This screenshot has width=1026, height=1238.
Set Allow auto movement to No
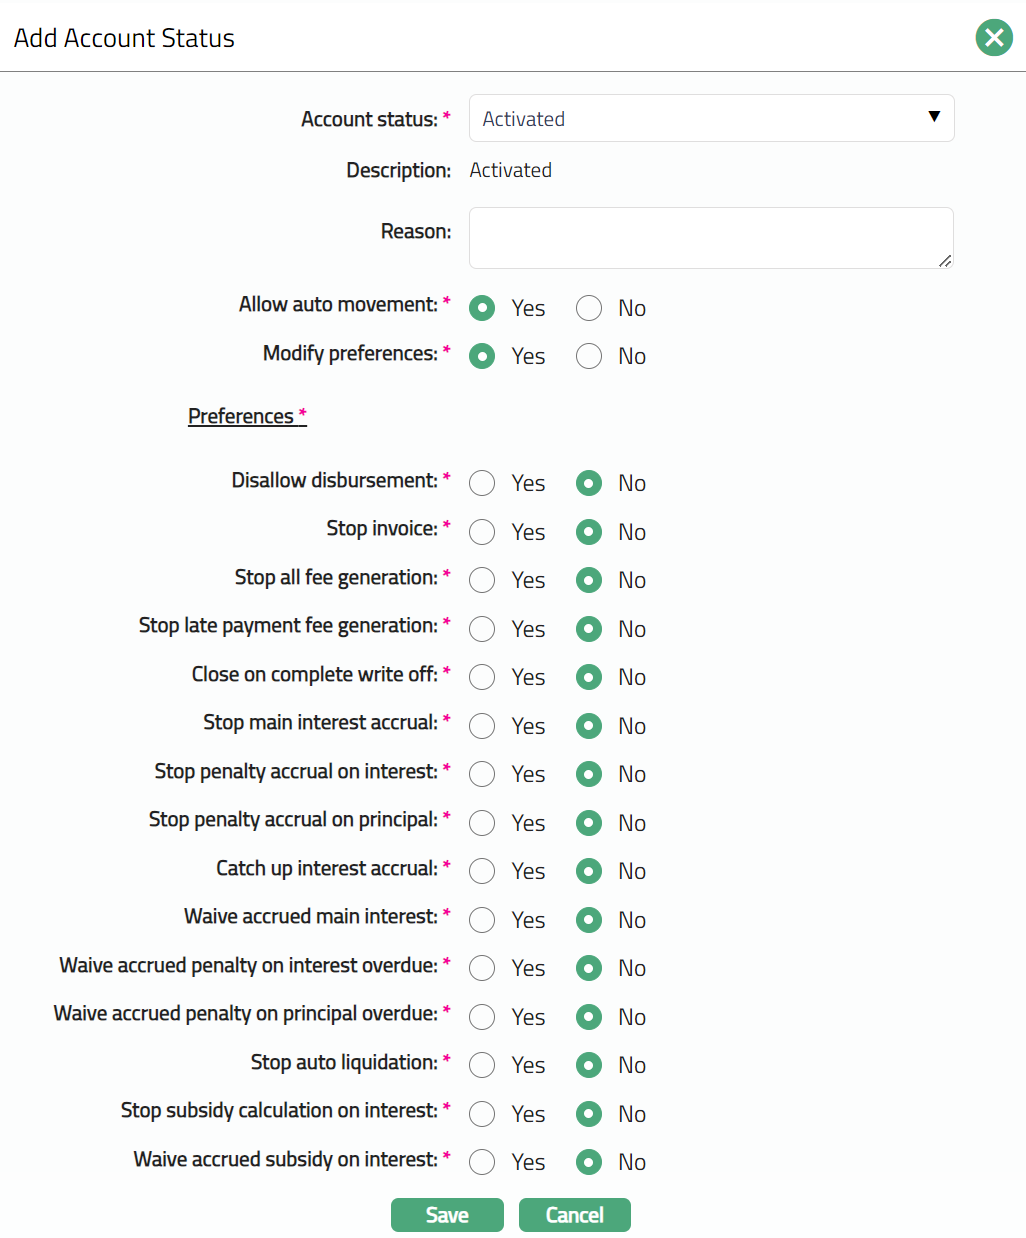click(589, 308)
